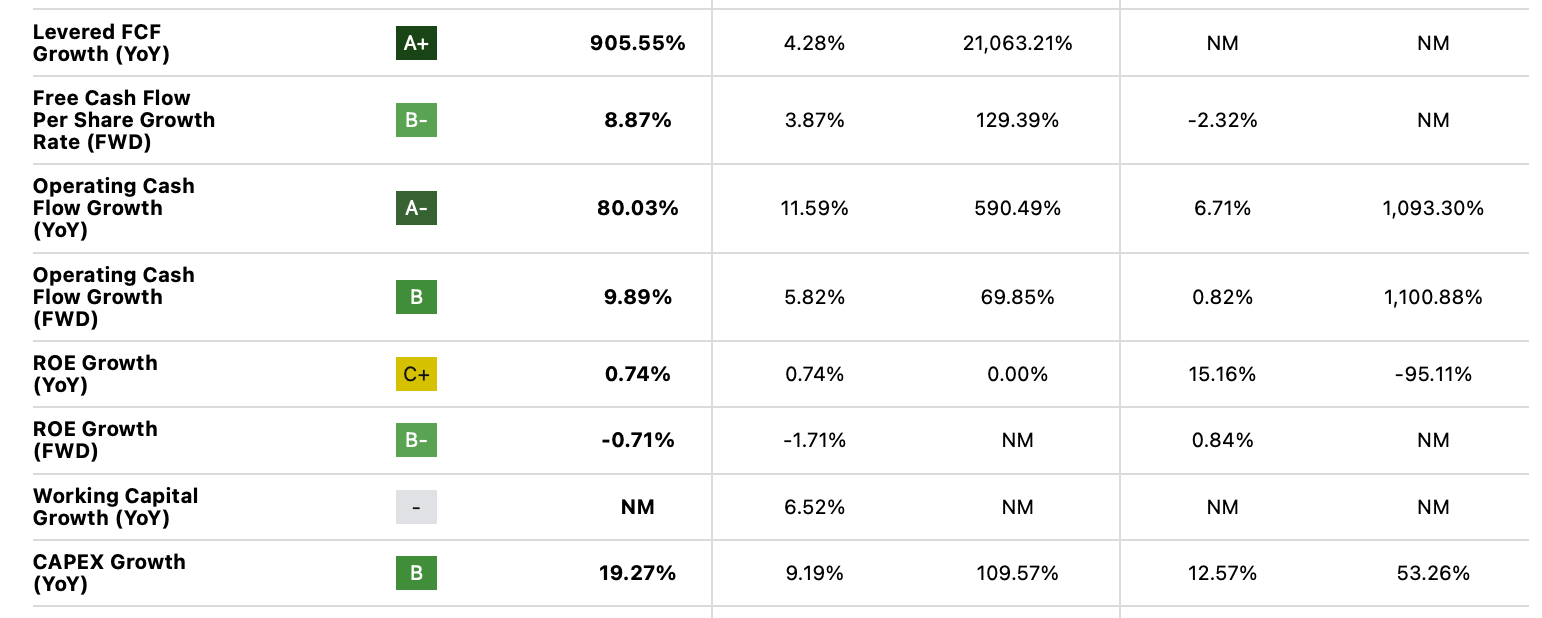Click the gray dash badge for Working Capital Growth

416,507
